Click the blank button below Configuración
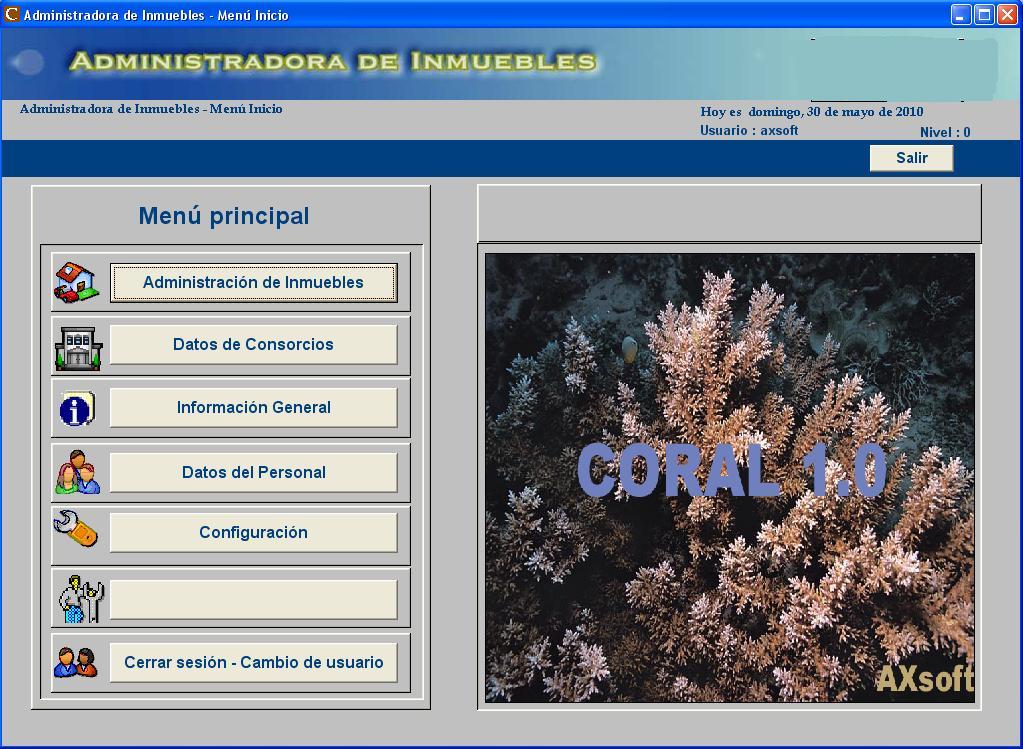 pos(253,600)
